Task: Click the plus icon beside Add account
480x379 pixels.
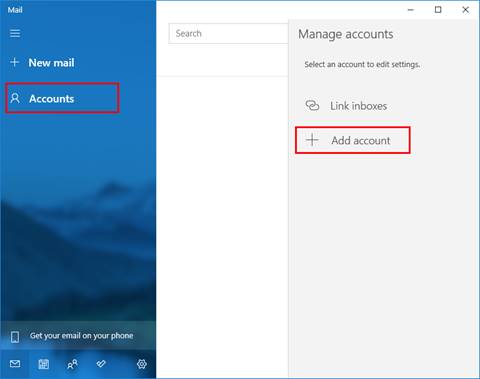Action: pyautogui.click(x=312, y=140)
